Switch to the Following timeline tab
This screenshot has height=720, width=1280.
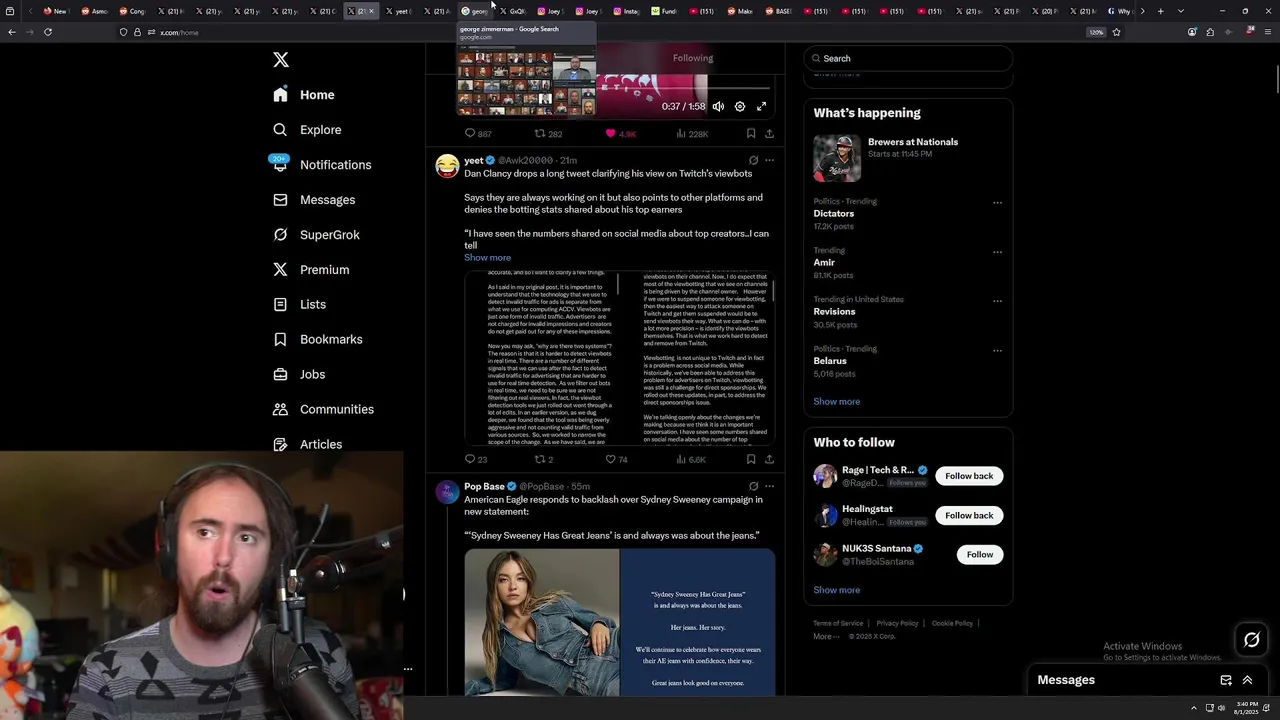pyautogui.click(x=693, y=58)
